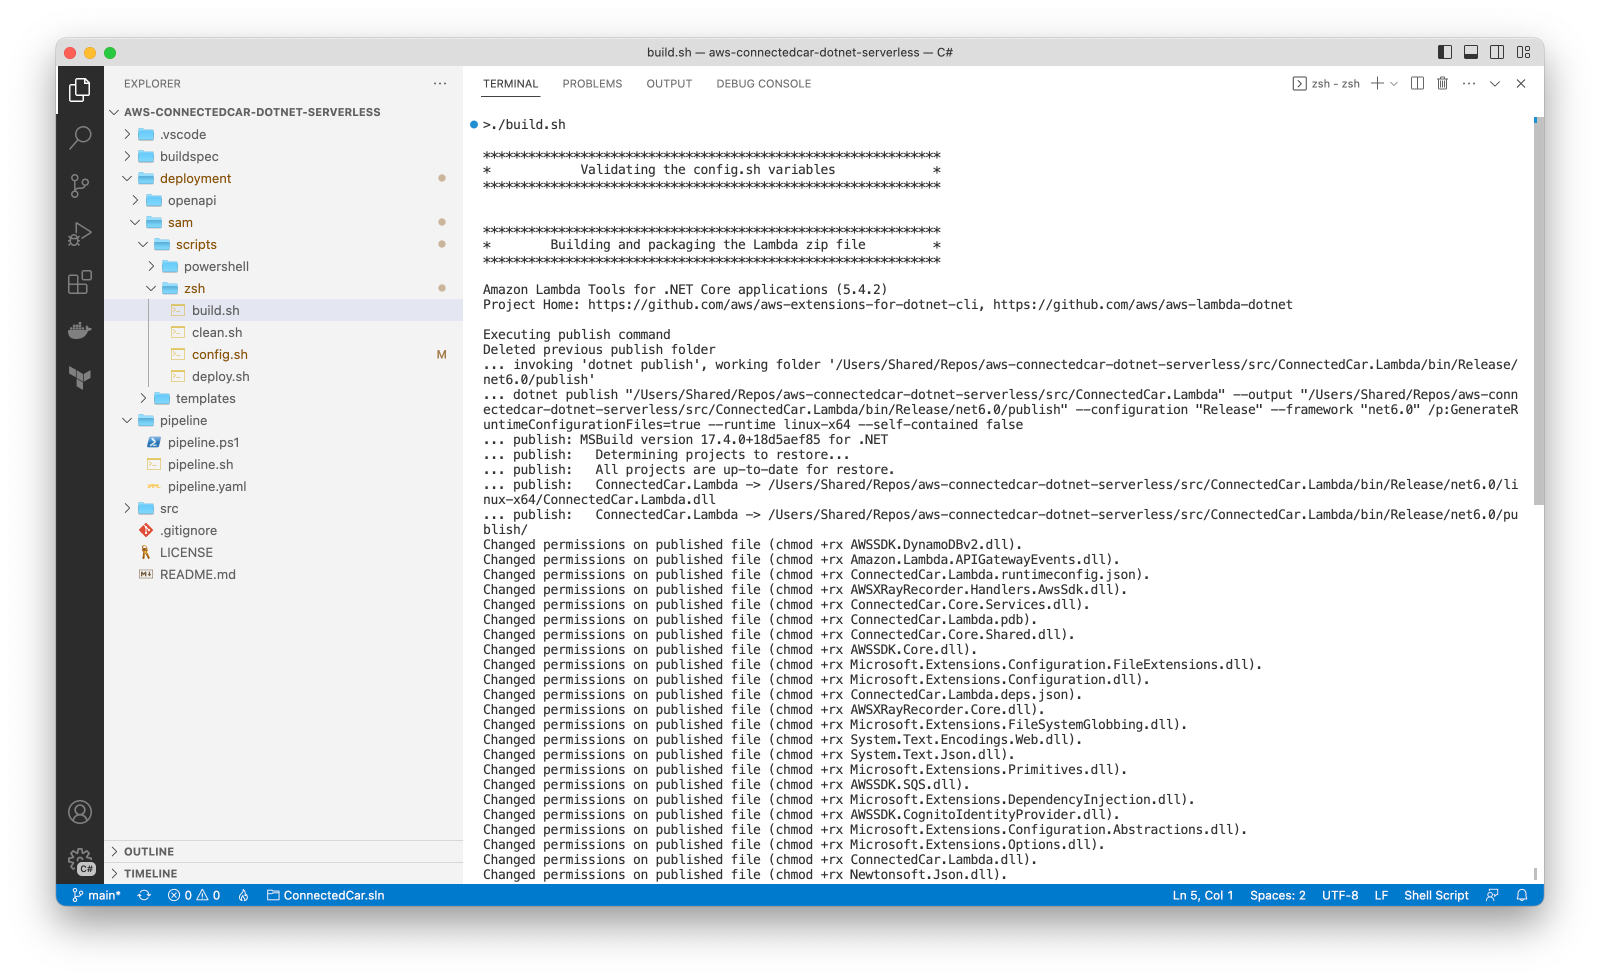Open the Extensions view
1600x980 pixels.
80,282
